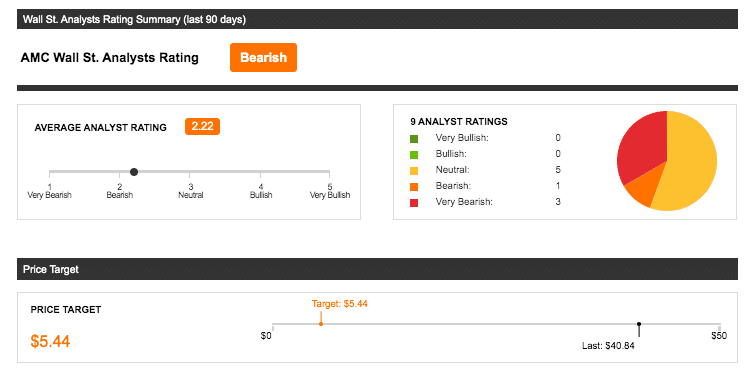755x373 pixels.
Task: Click the Neutral yellow legend swatch
Action: pos(414,171)
